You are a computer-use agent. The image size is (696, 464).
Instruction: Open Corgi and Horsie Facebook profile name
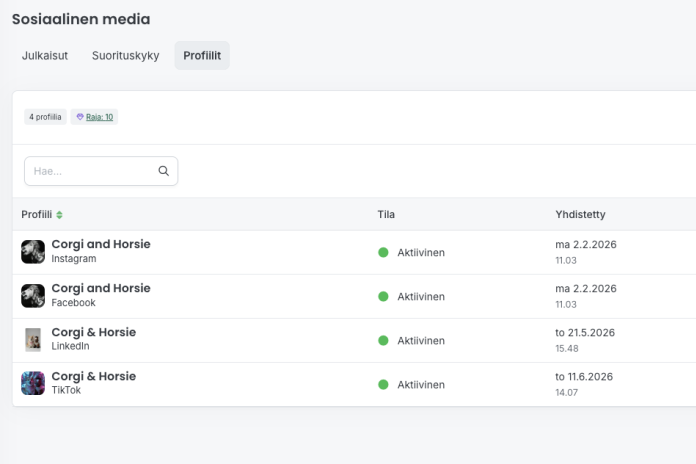(101, 288)
